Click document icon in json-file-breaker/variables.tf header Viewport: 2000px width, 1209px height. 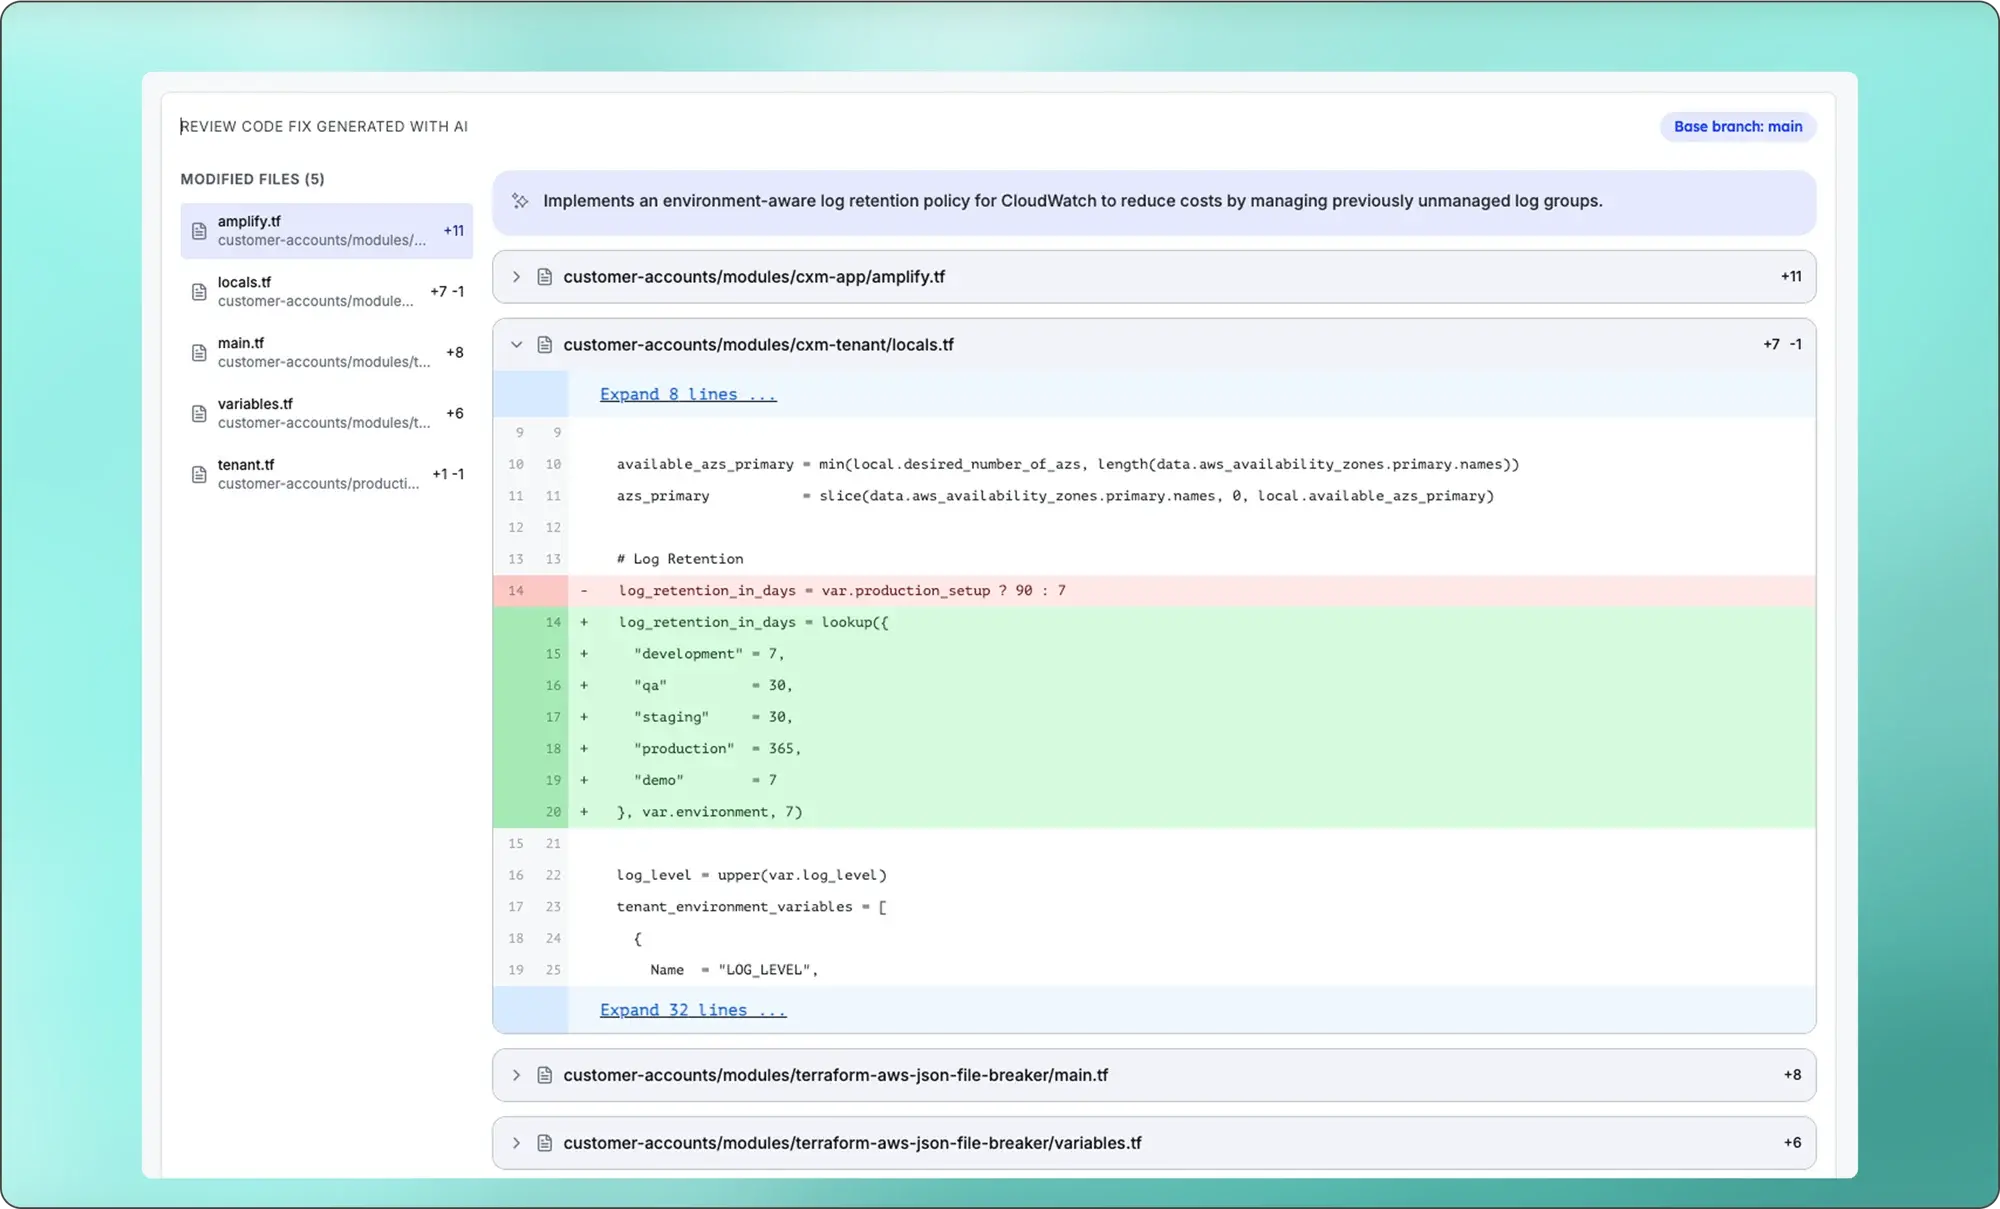coord(545,1144)
